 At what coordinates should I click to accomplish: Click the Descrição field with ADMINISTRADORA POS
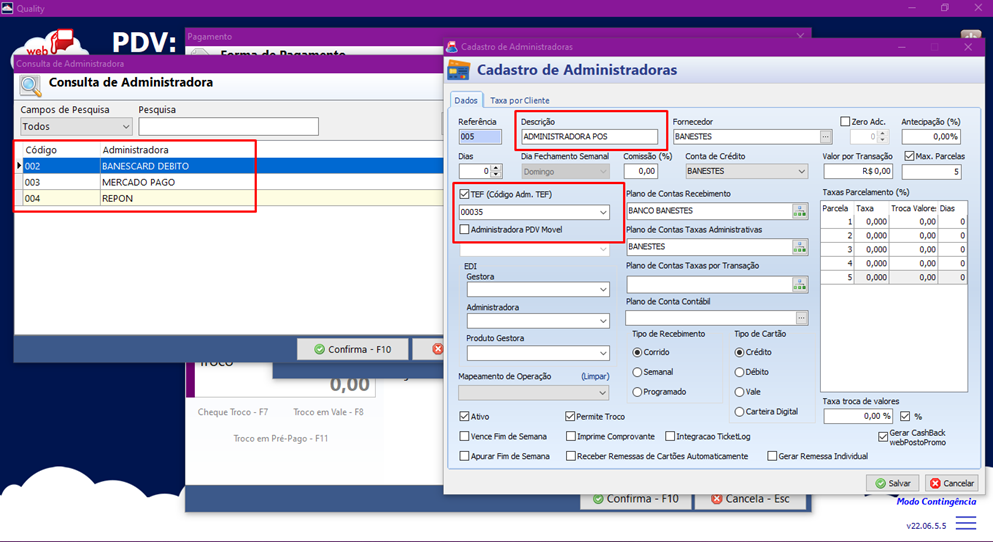(590, 136)
